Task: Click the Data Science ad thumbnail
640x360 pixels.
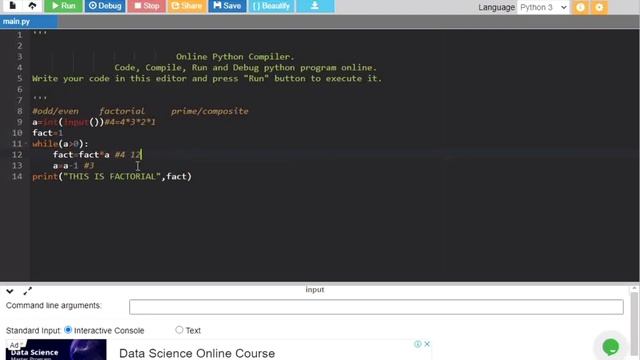Action: click(56, 350)
